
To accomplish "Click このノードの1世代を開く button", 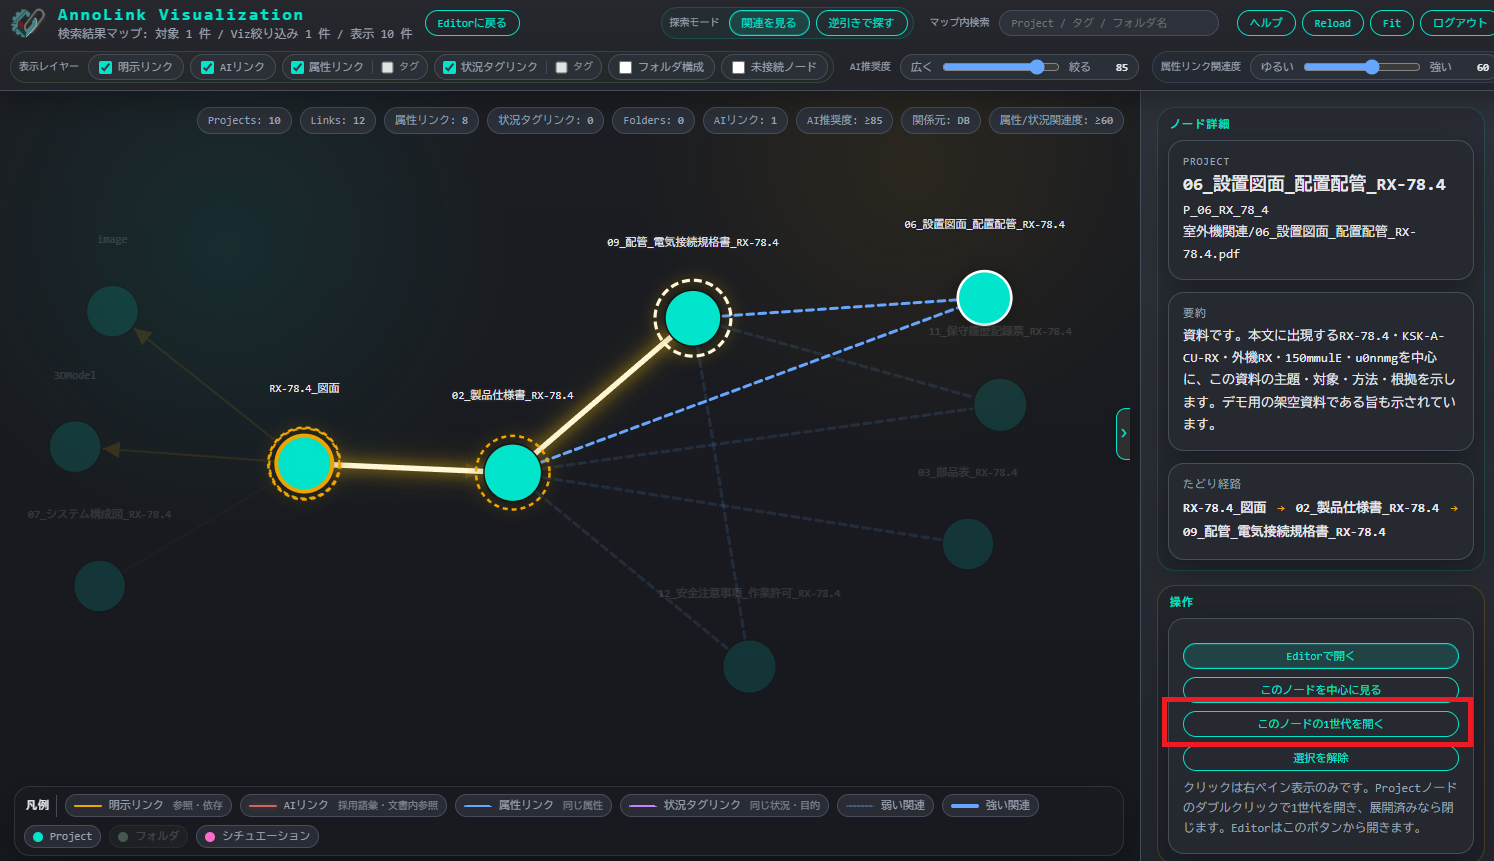I will (1320, 723).
